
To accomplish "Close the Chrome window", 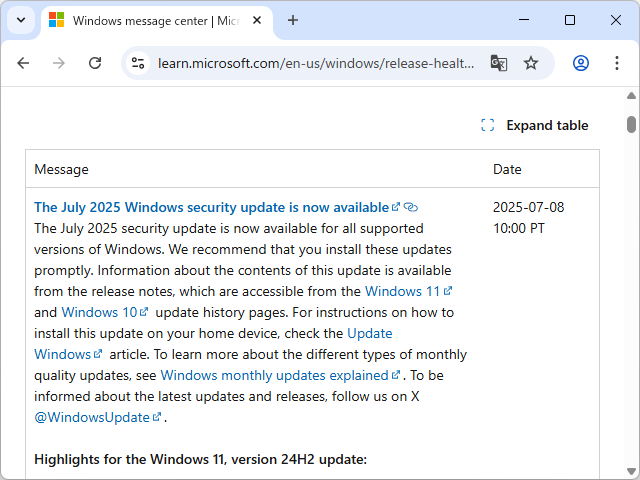I will click(616, 20).
